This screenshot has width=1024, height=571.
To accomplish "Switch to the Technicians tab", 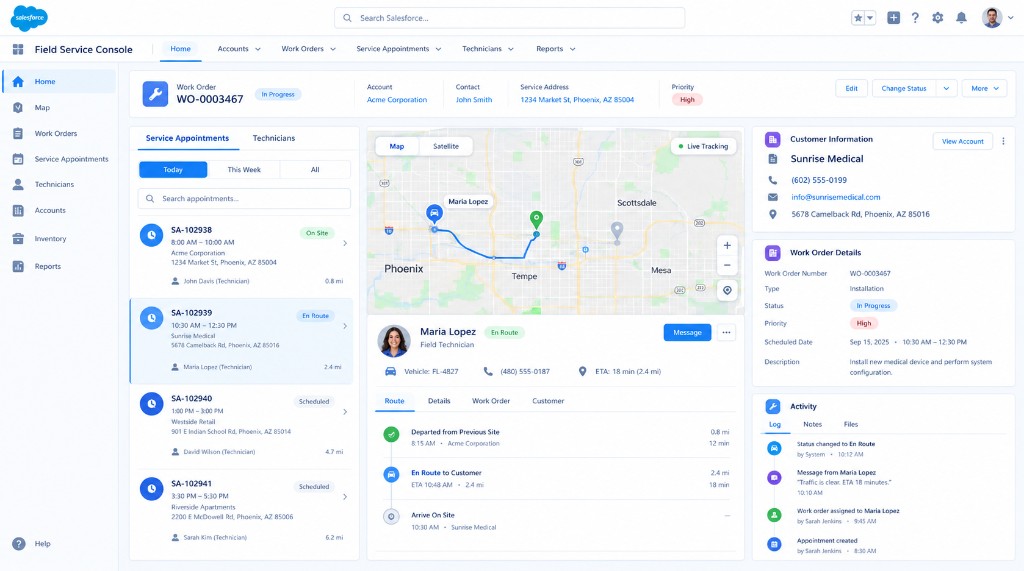I will 274,138.
